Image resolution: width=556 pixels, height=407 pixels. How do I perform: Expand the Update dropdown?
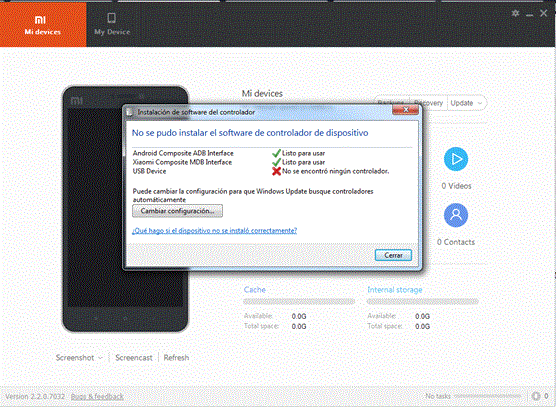tap(467, 103)
